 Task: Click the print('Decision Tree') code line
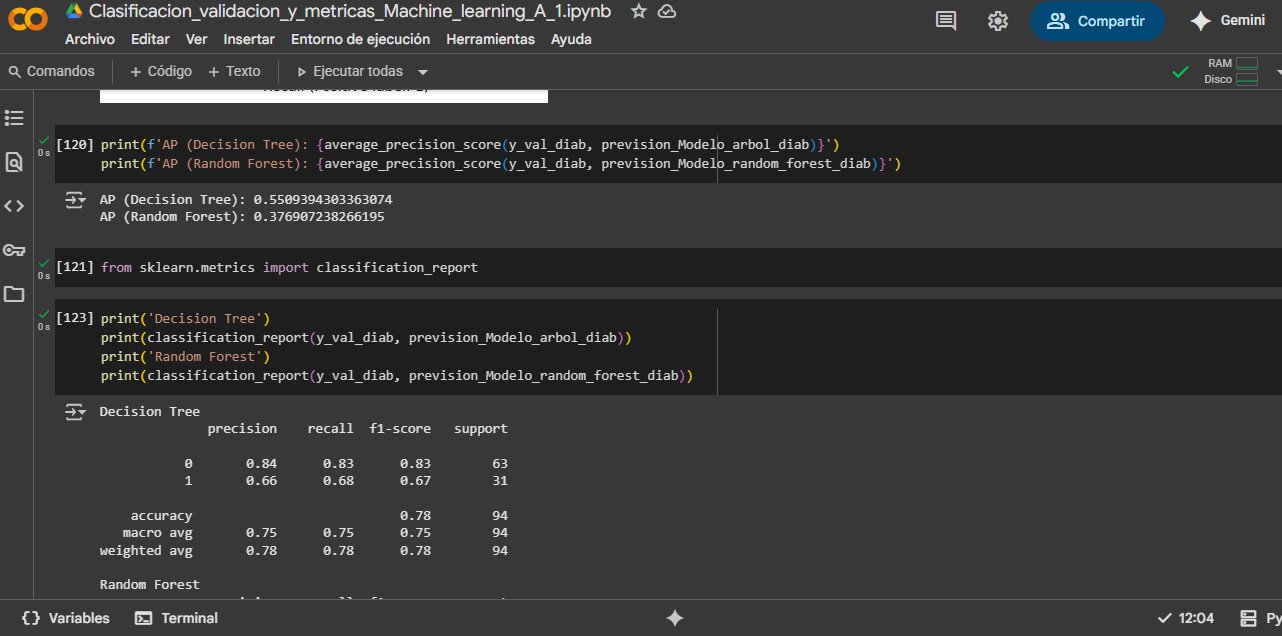(x=185, y=319)
